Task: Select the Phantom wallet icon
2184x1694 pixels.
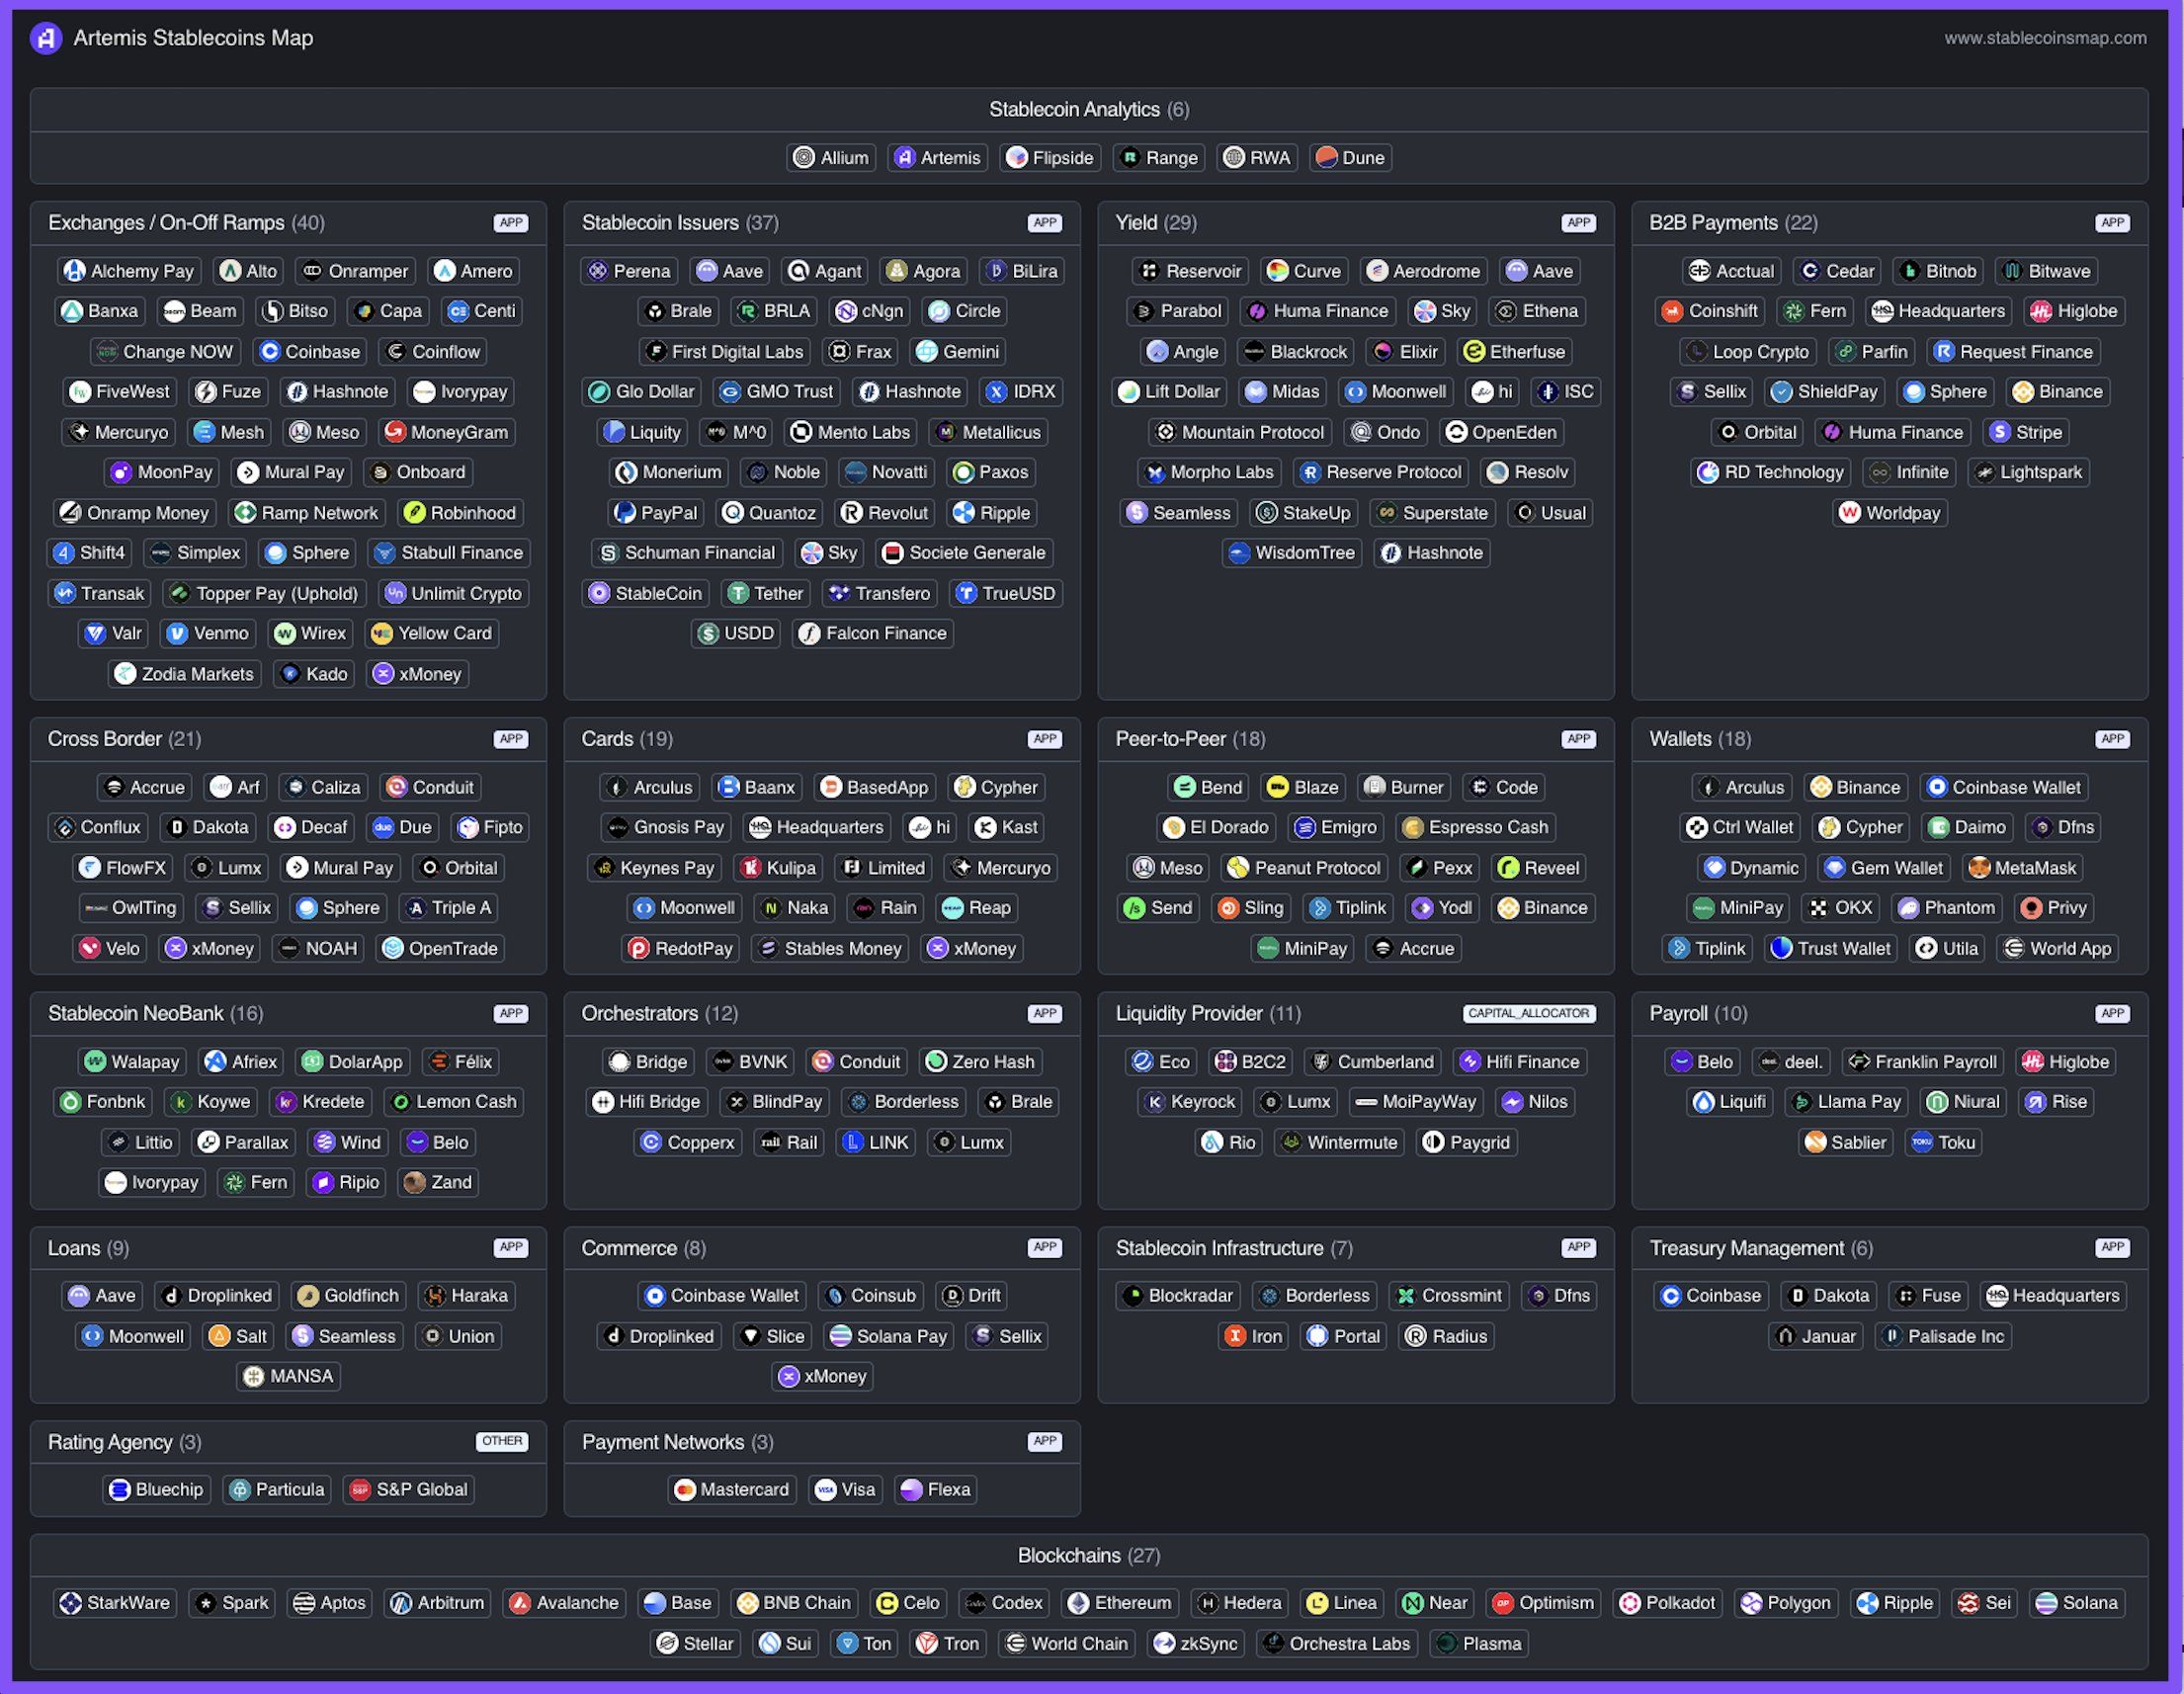Action: tap(1908, 908)
